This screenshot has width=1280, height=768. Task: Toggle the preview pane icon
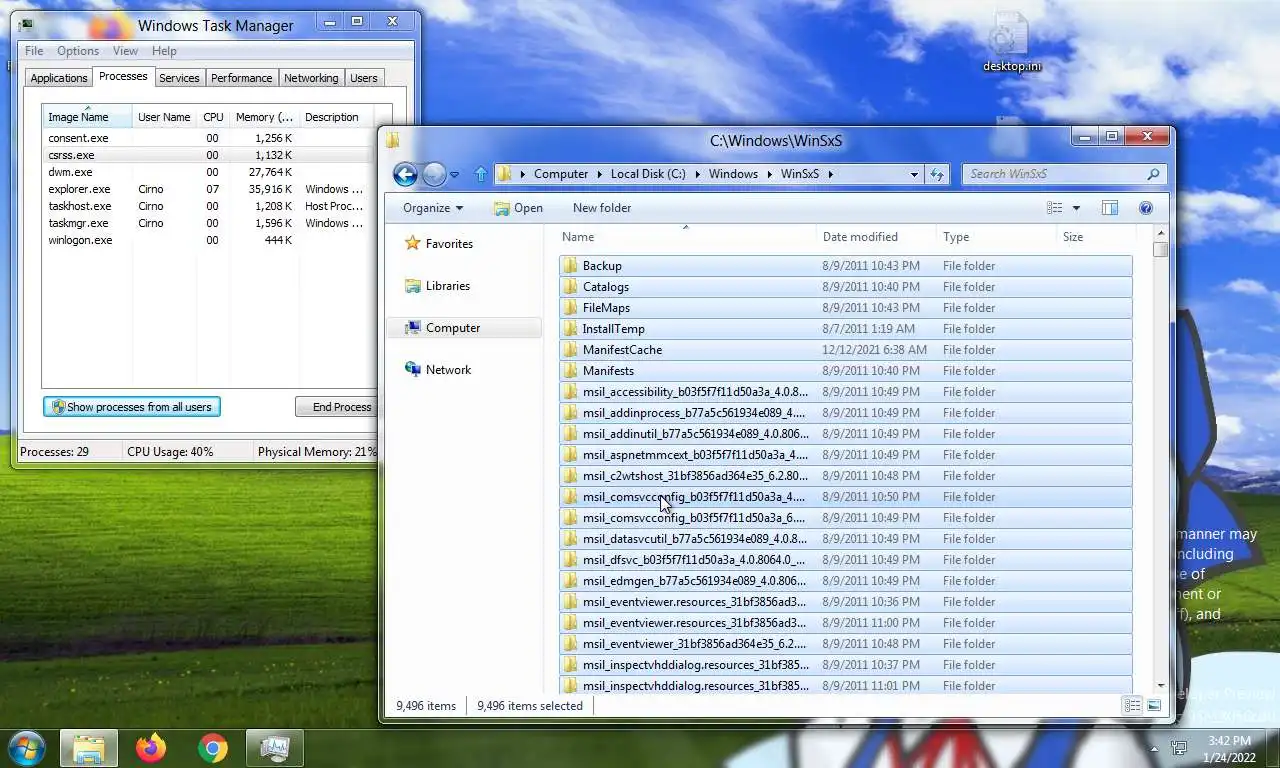point(1109,208)
